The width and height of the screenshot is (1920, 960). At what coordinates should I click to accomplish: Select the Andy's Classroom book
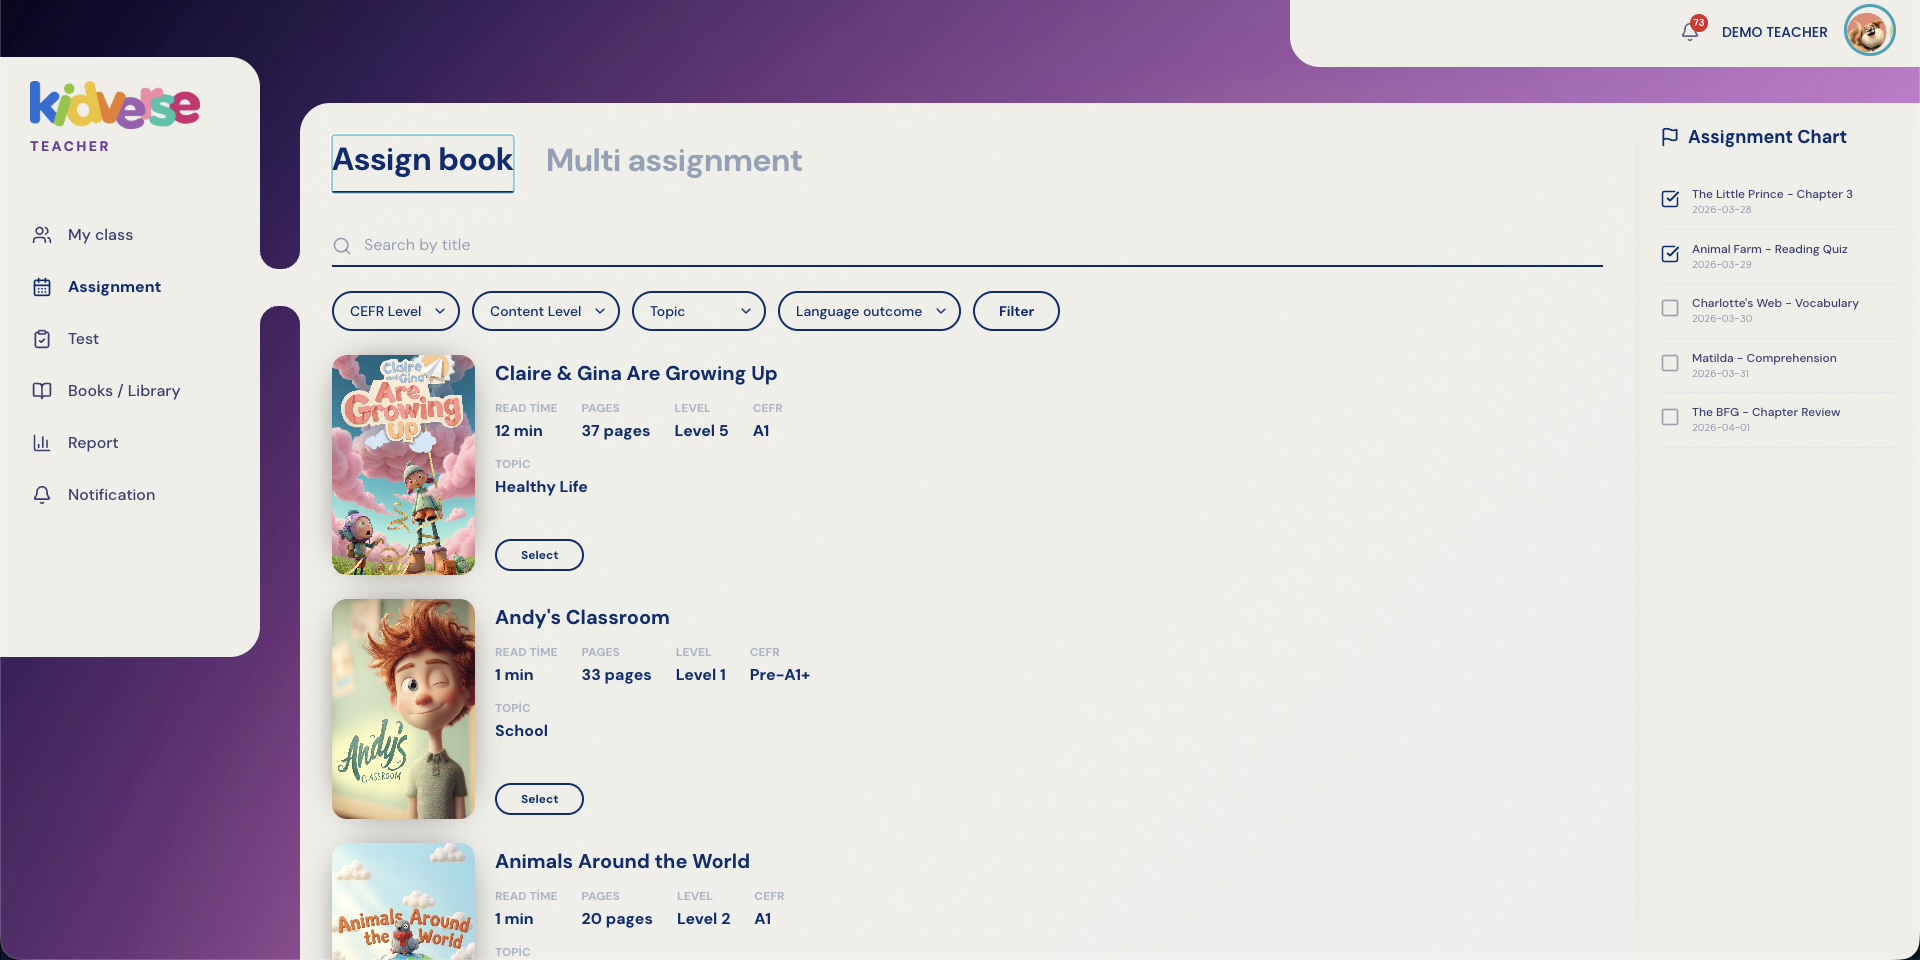point(539,799)
